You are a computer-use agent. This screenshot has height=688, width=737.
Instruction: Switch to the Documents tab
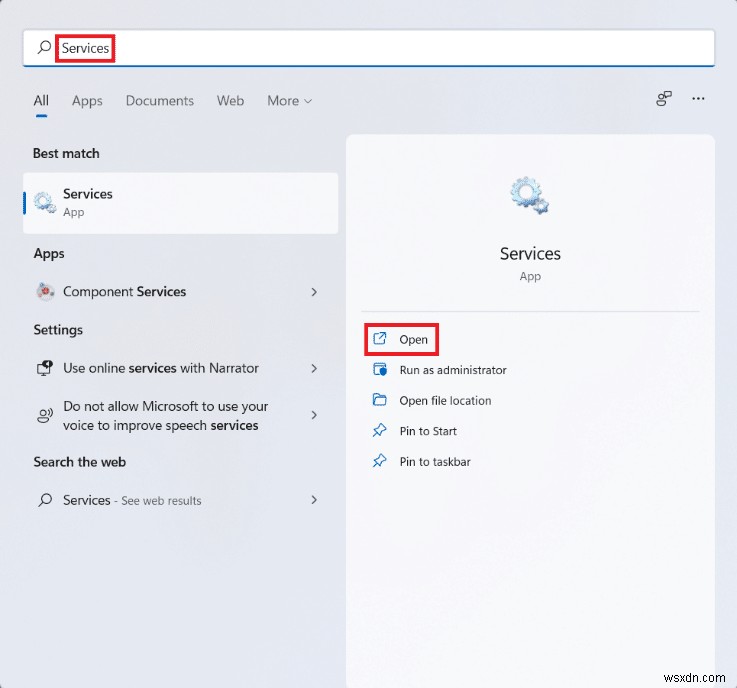[160, 101]
